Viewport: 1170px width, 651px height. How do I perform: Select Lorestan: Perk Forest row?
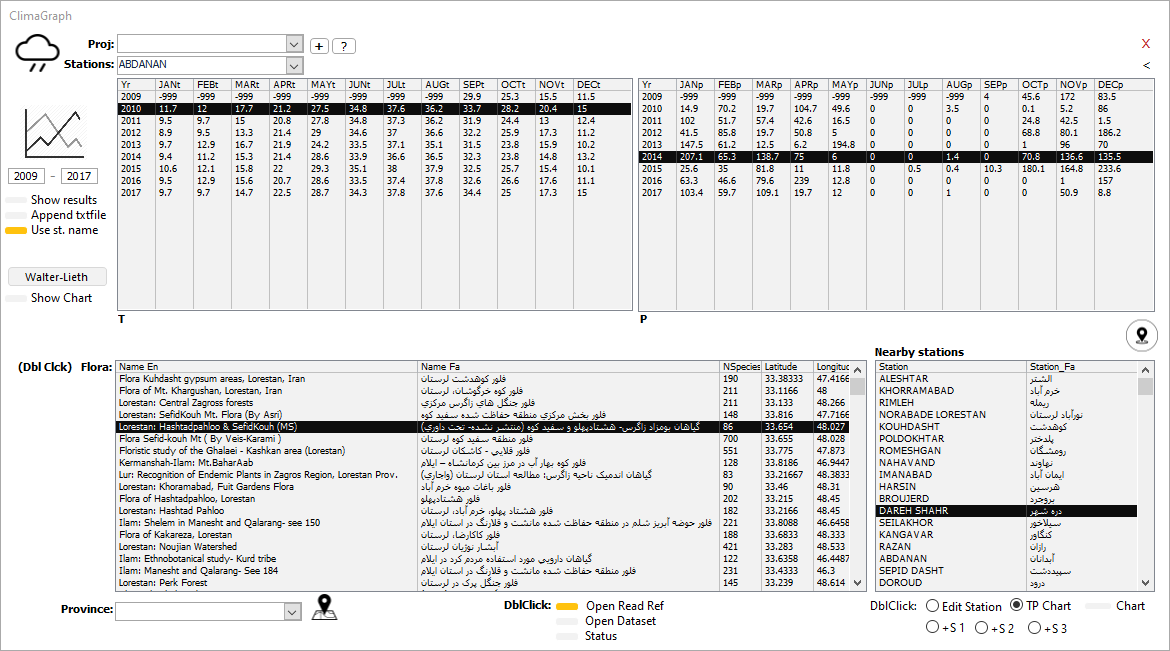pyautogui.click(x=484, y=582)
